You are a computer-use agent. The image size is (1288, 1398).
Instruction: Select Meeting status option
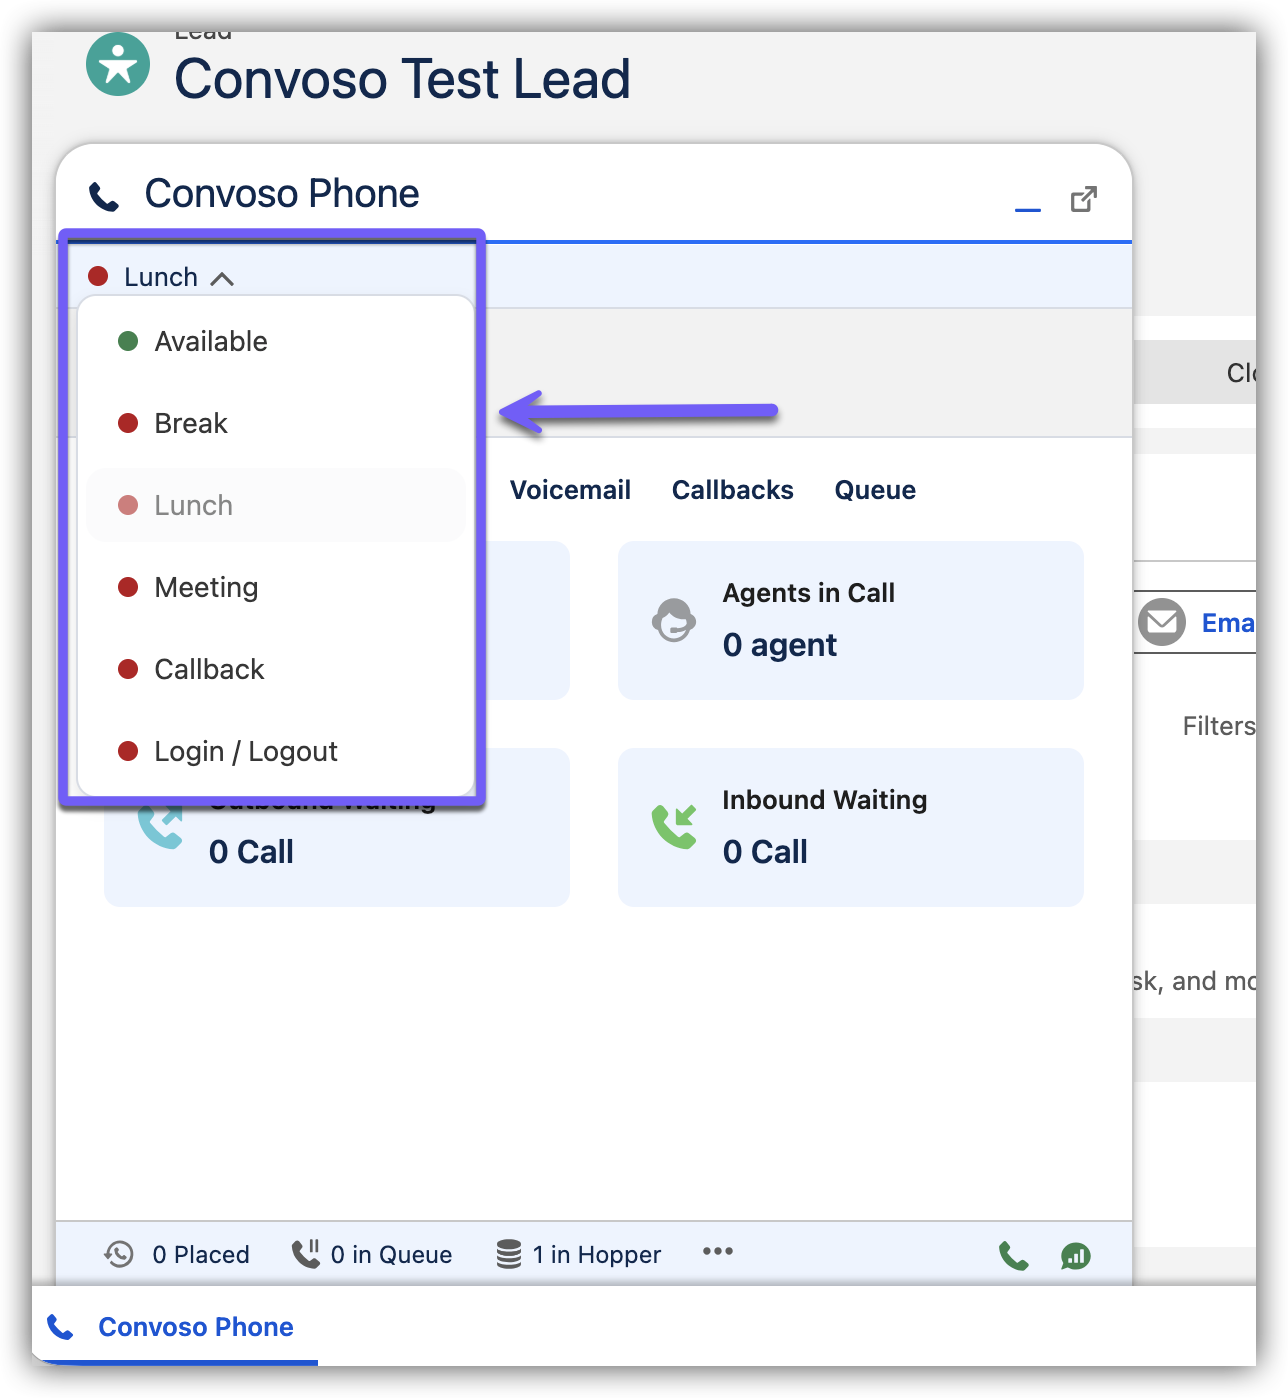tap(206, 588)
